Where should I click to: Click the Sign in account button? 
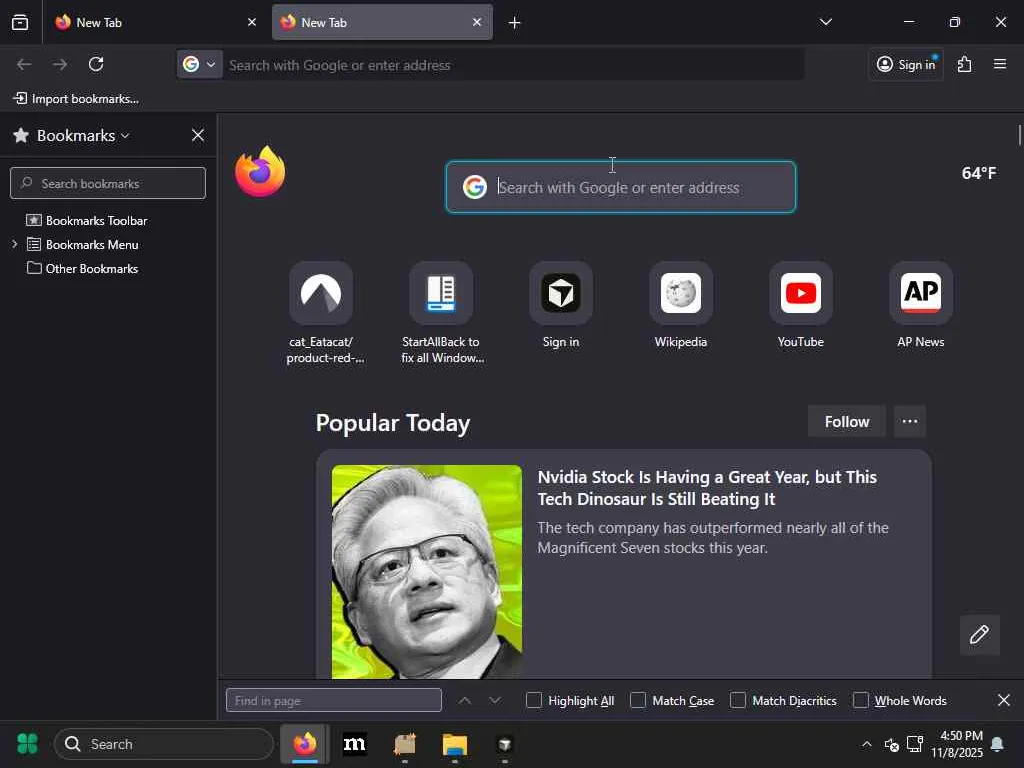coord(906,64)
